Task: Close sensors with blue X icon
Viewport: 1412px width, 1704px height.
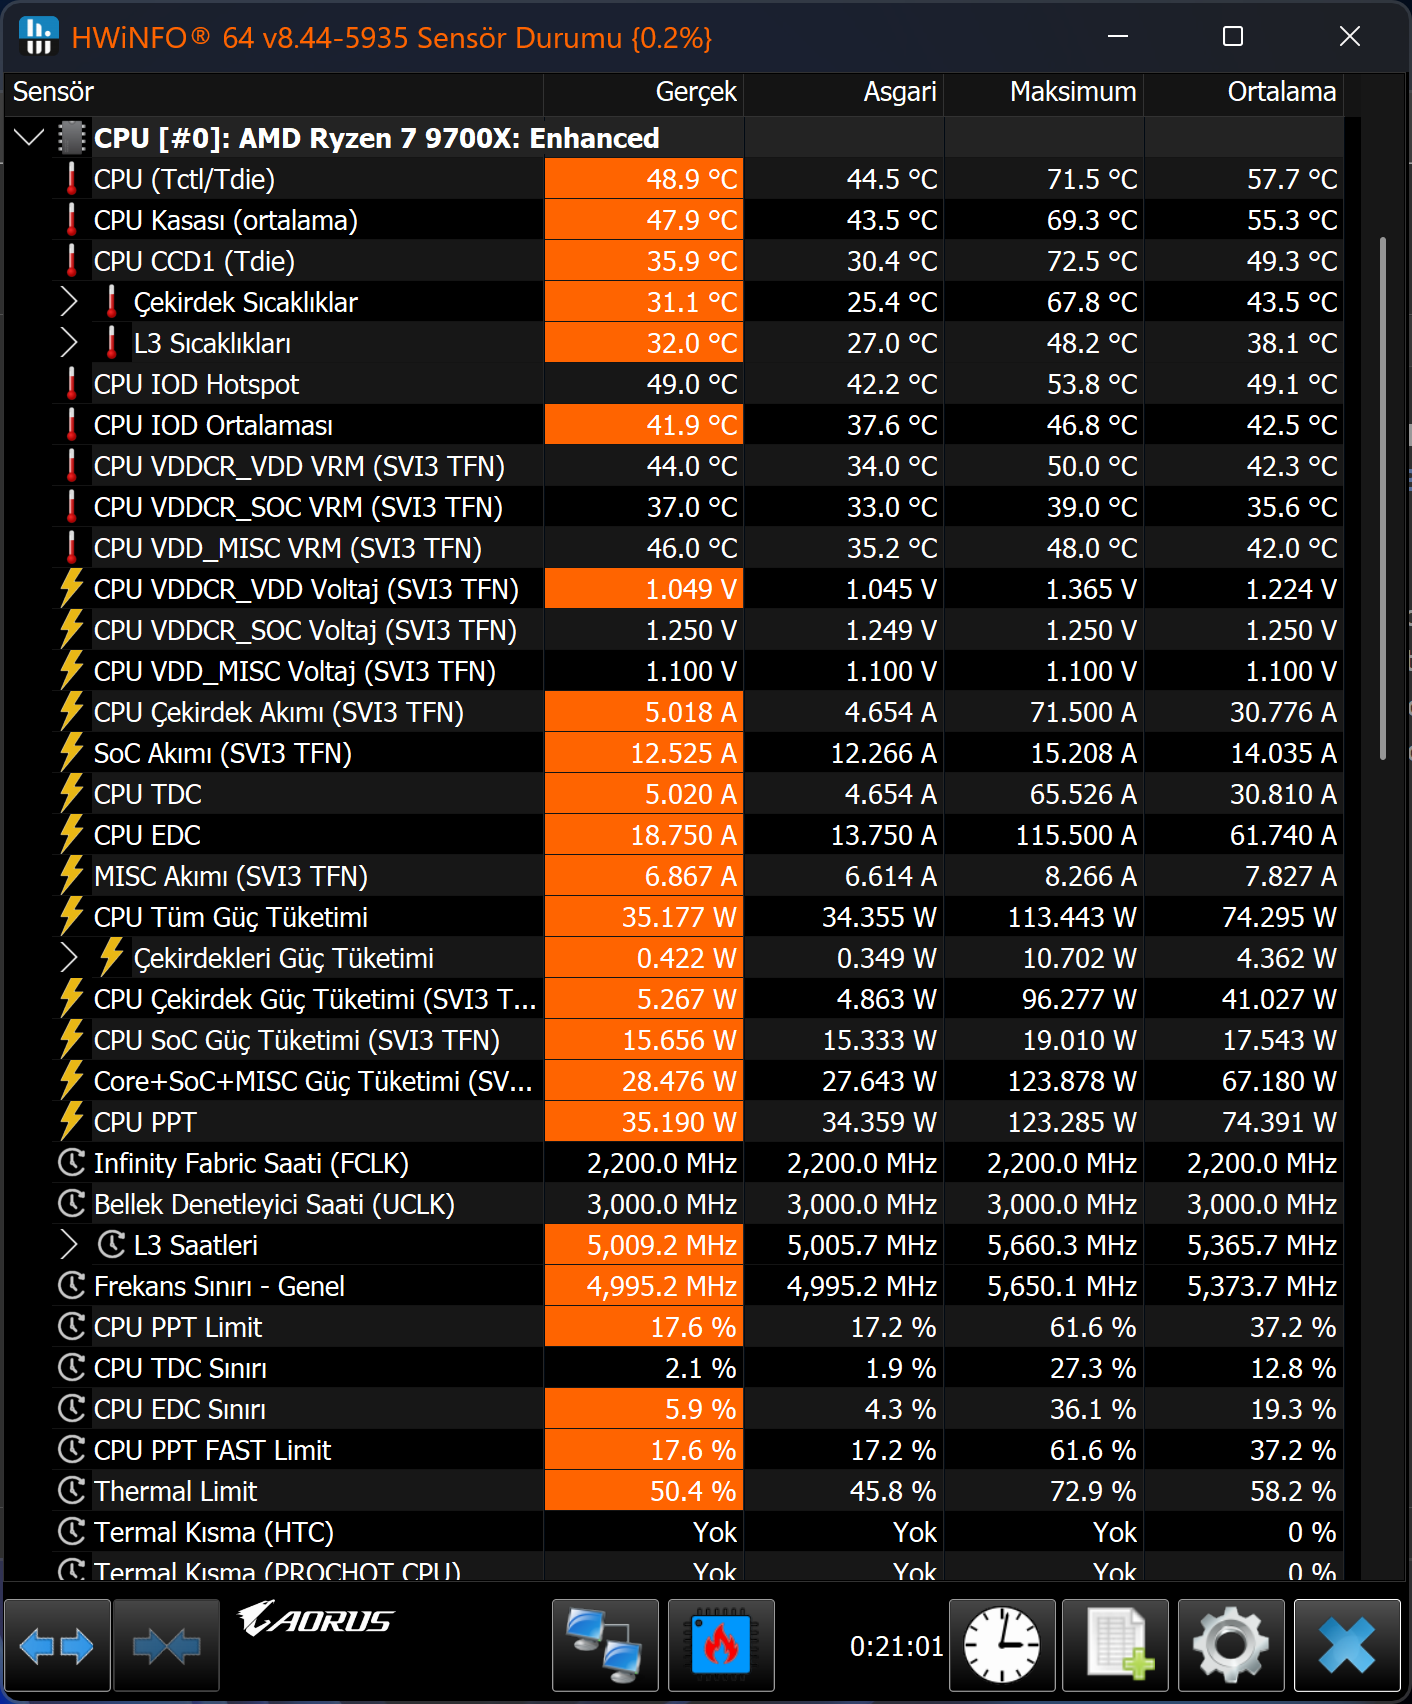Action: point(1347,1645)
